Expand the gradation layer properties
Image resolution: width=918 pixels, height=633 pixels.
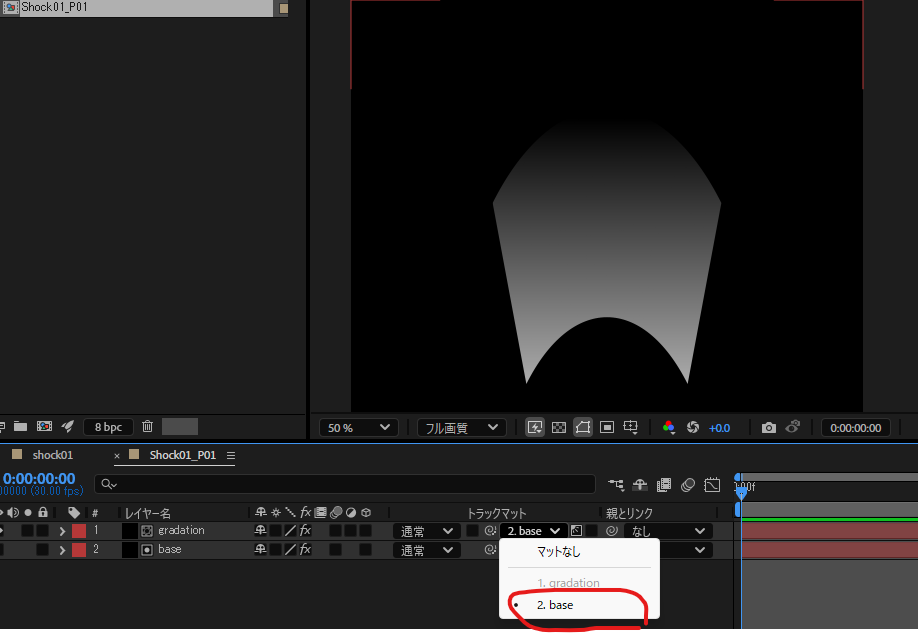point(61,531)
